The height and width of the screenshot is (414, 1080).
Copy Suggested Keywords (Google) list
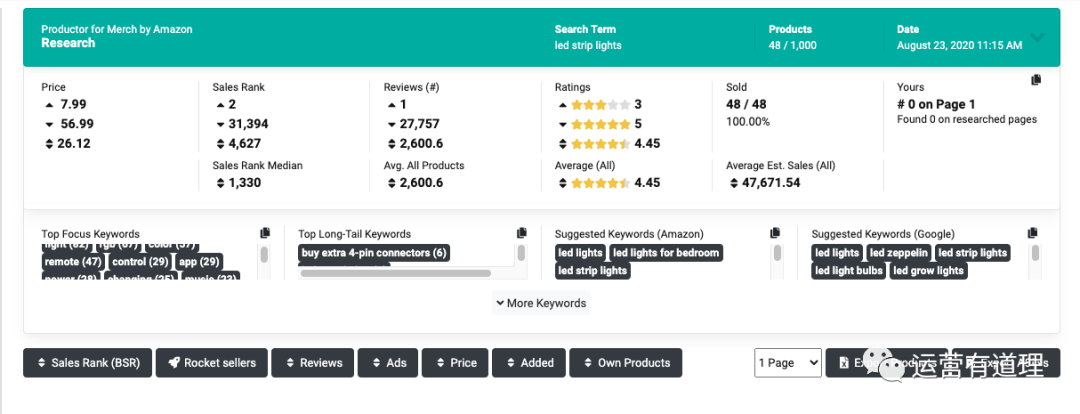pyautogui.click(x=1032, y=234)
